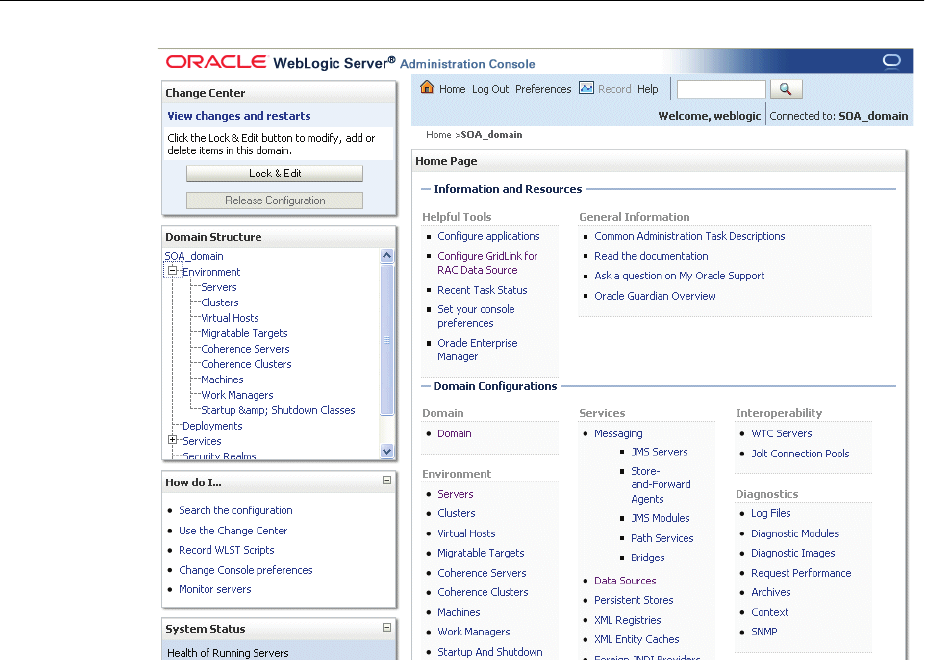Viewport: 925px width, 660px height.
Task: Open Jolt Connection Pools link
Action: (x=799, y=454)
